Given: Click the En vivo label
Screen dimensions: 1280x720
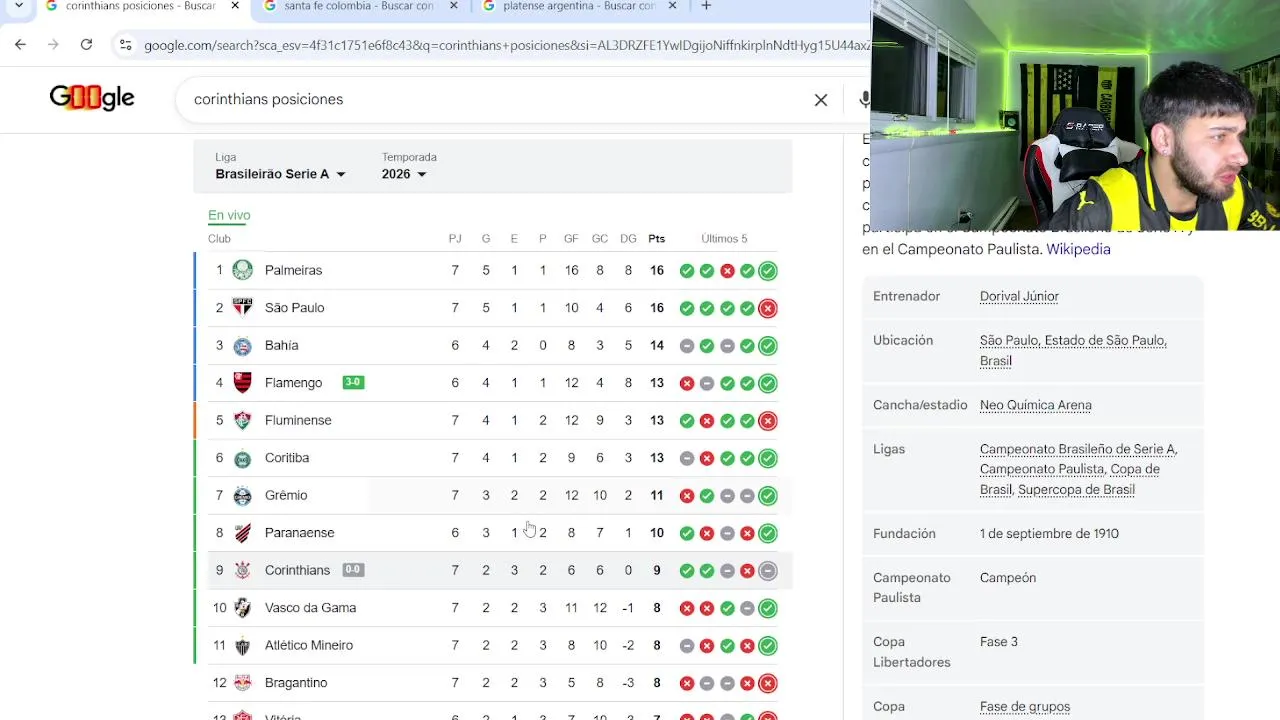Looking at the screenshot, I should pos(229,215).
